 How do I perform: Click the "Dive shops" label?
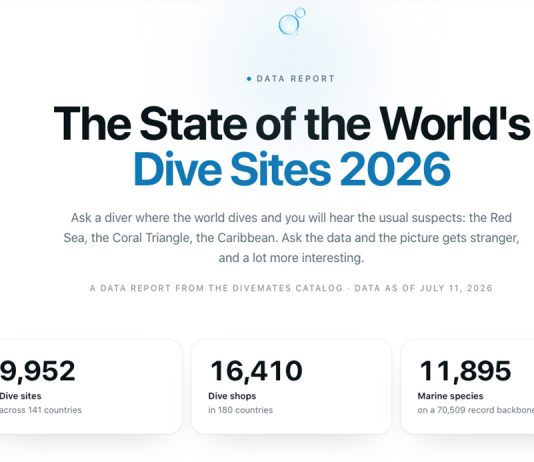click(x=232, y=396)
